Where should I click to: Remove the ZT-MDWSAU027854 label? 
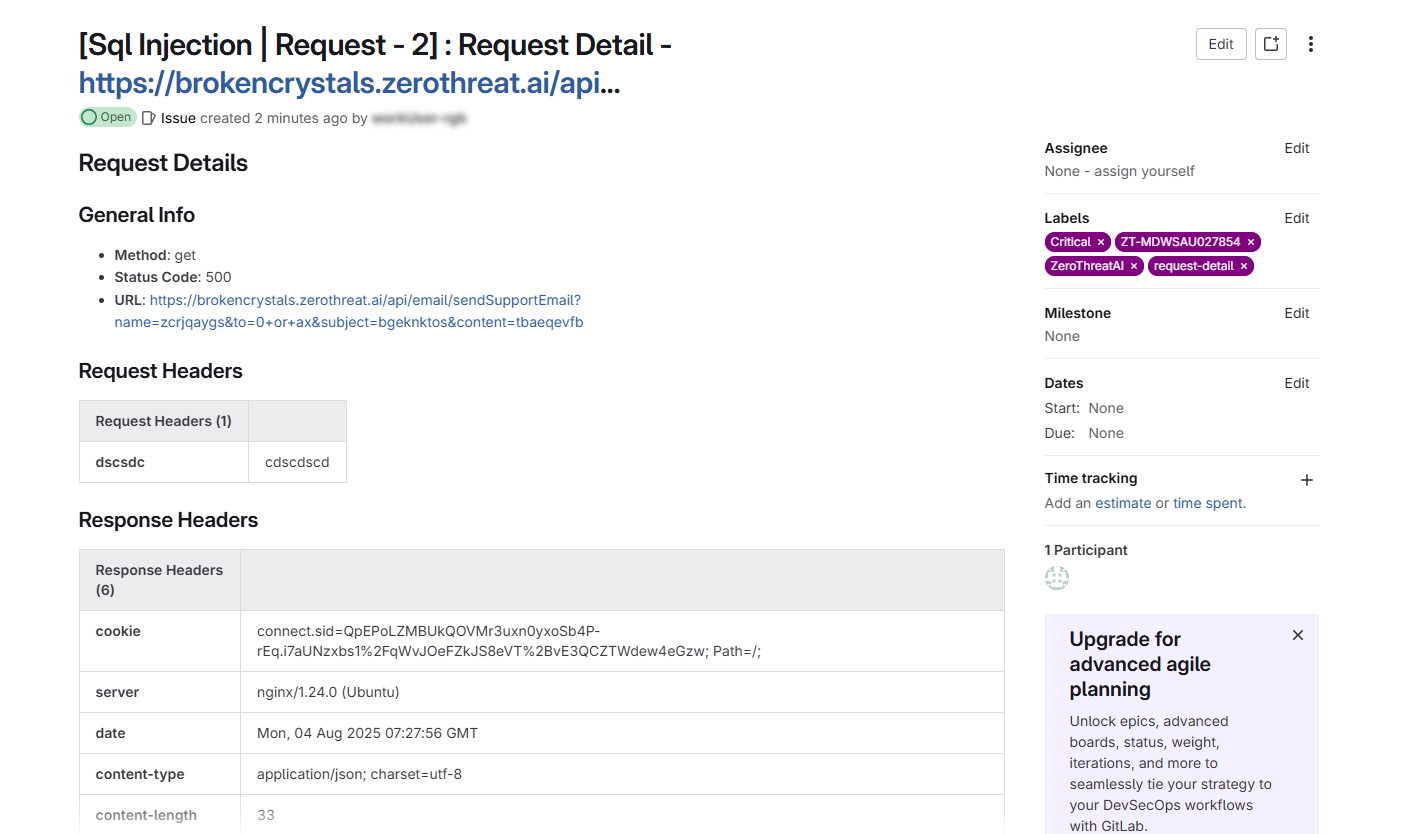1250,242
